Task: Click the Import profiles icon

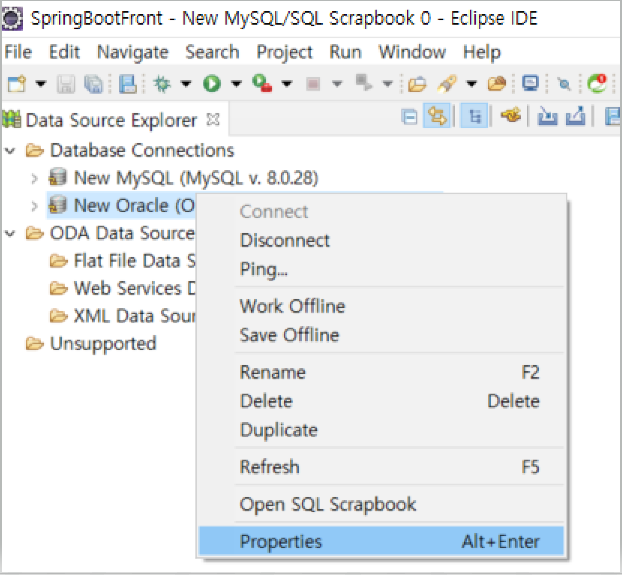Action: [x=547, y=117]
